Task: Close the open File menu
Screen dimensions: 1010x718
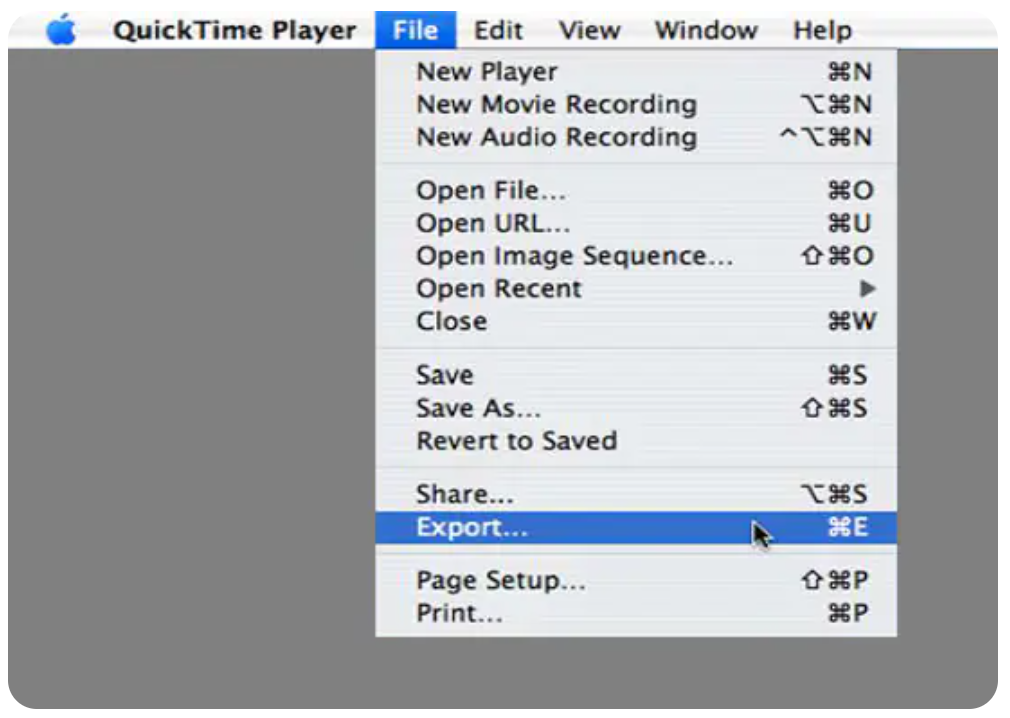Action: (x=415, y=30)
